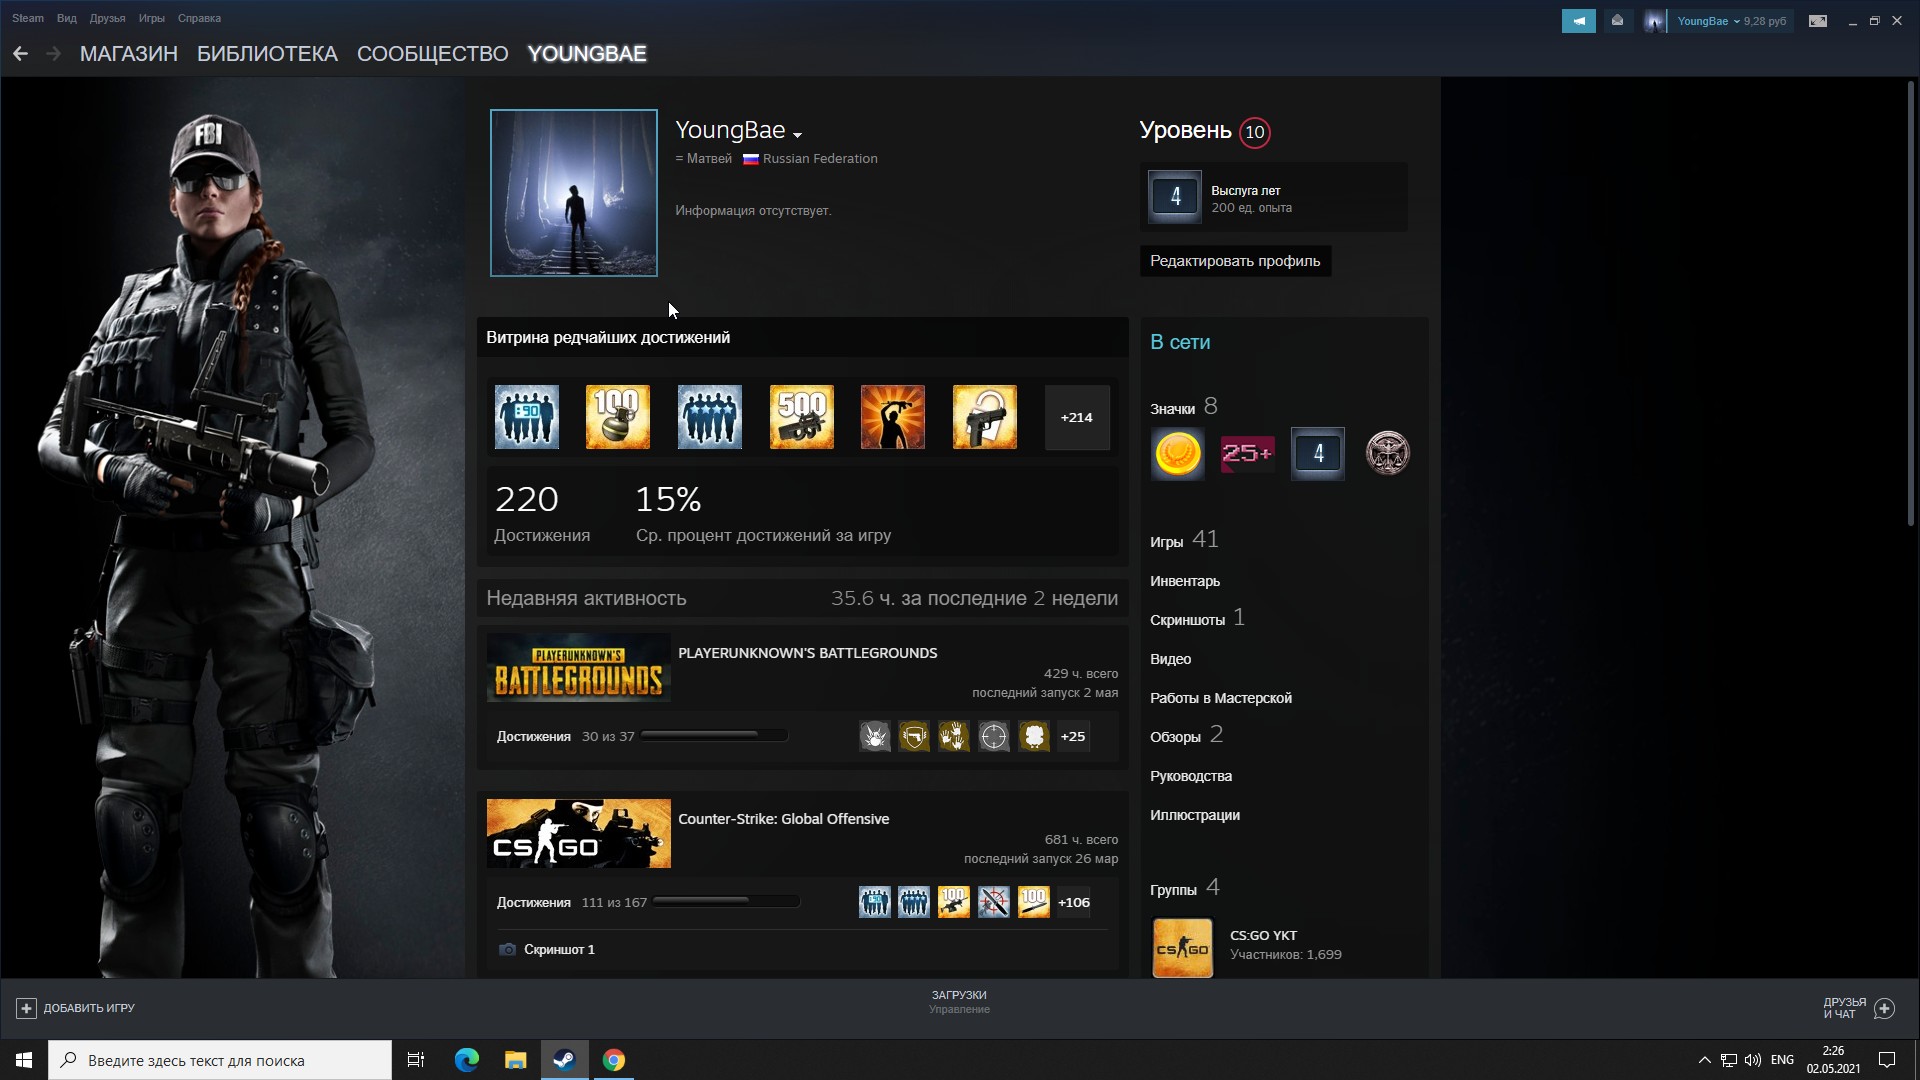The height and width of the screenshot is (1080, 1920).
Task: Open the round silver community badge
Action: coord(1388,454)
